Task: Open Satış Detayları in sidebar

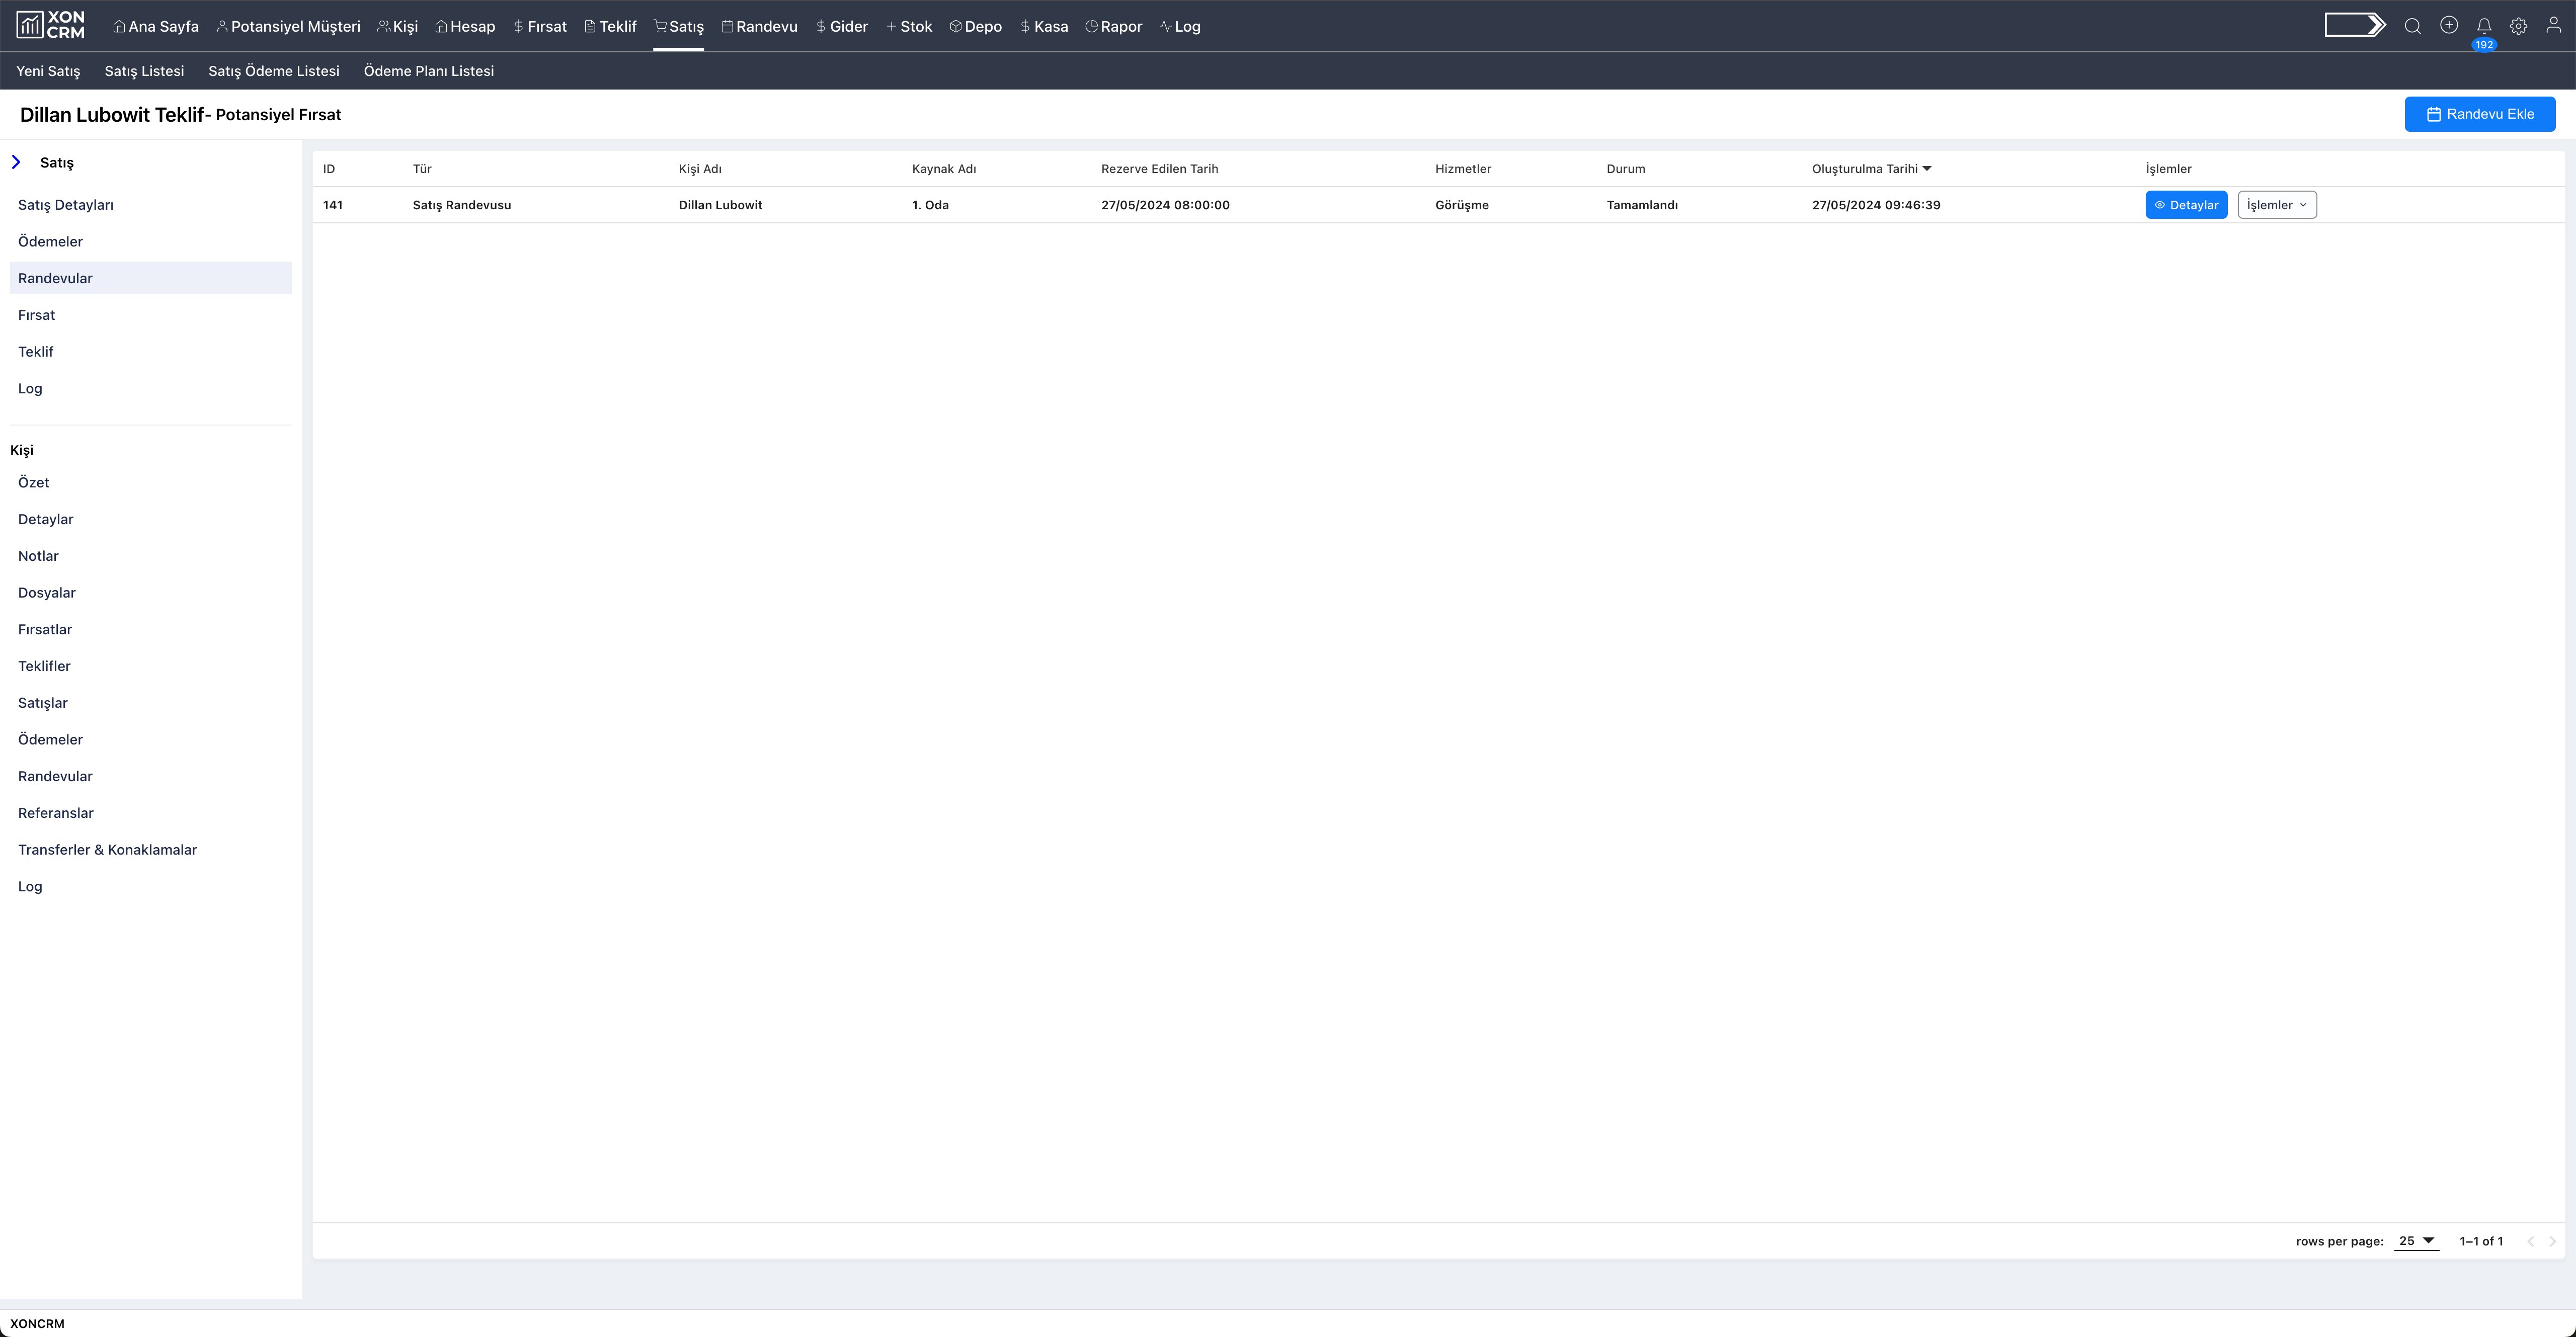Action: (66, 205)
